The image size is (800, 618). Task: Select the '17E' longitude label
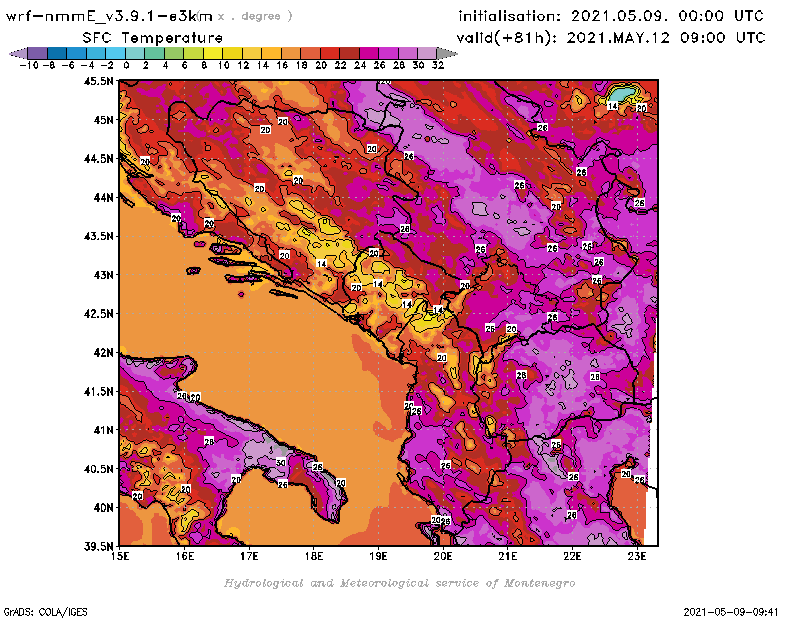tap(249, 556)
